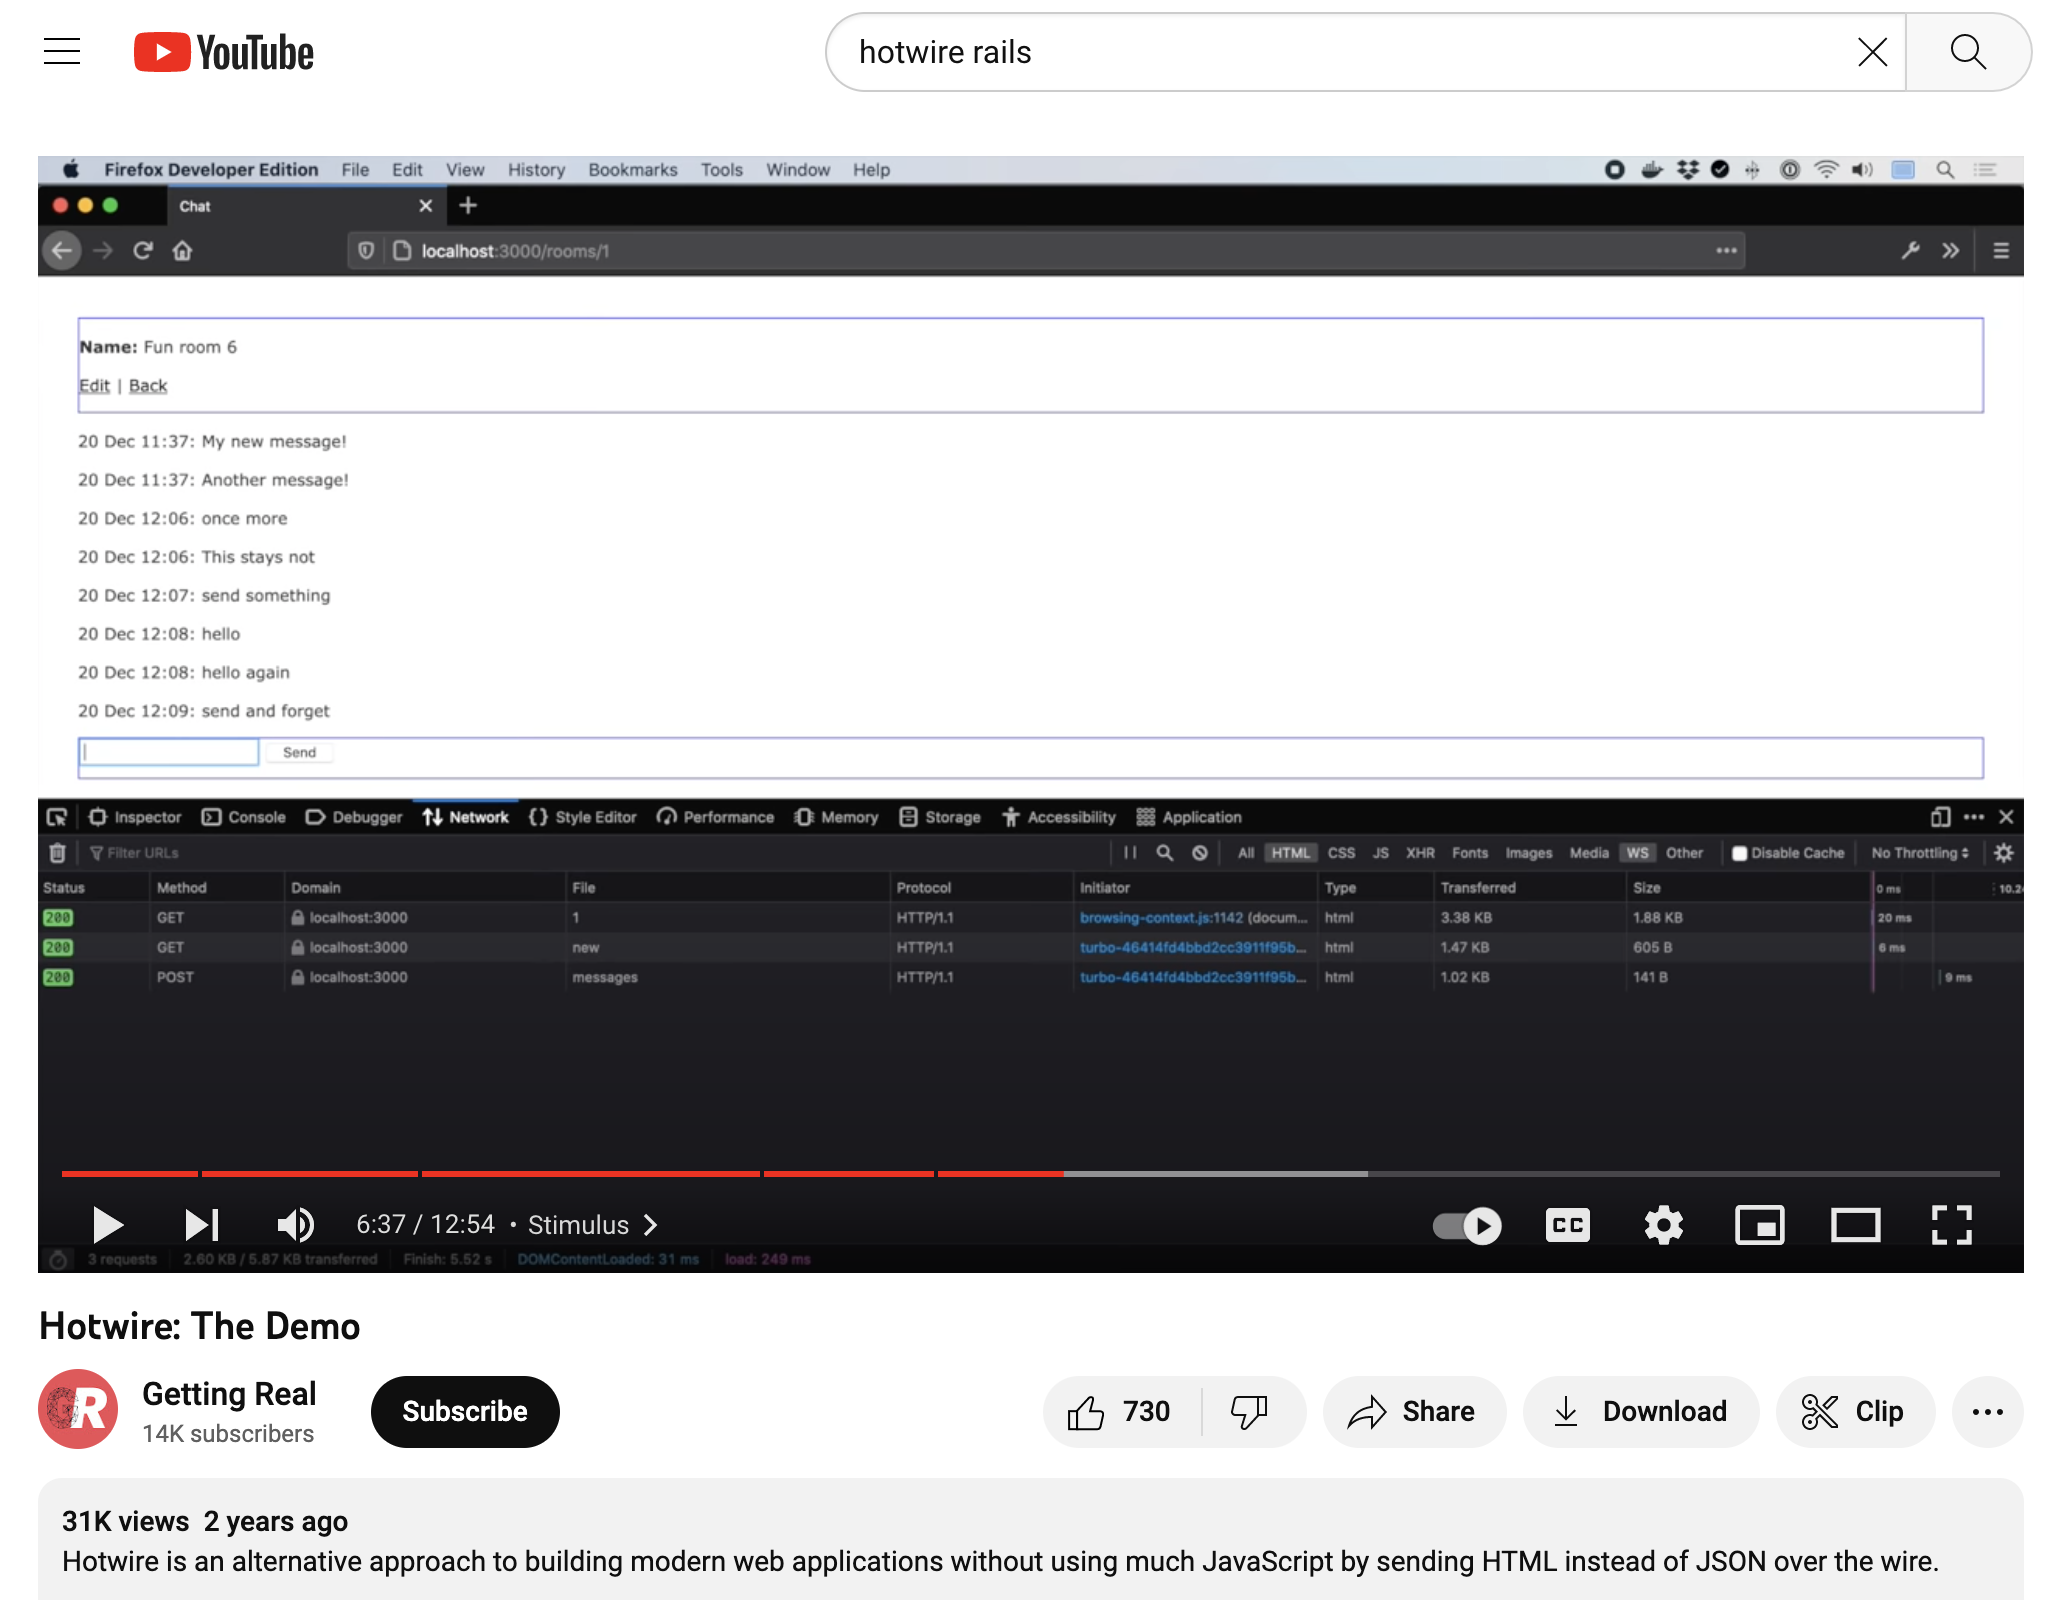Enter full screen
The height and width of the screenshot is (1600, 2048).
pos(1951,1225)
